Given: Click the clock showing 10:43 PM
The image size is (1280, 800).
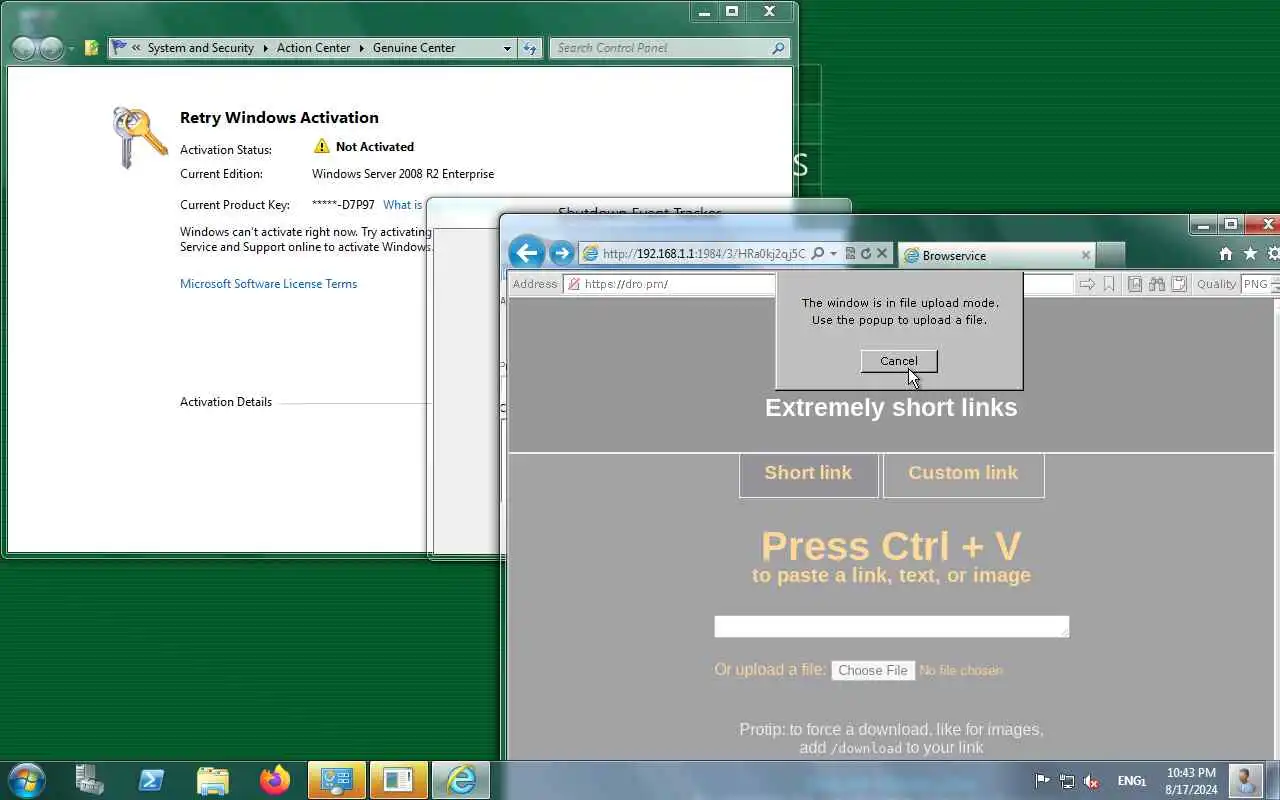Looking at the screenshot, I should point(1191,781).
